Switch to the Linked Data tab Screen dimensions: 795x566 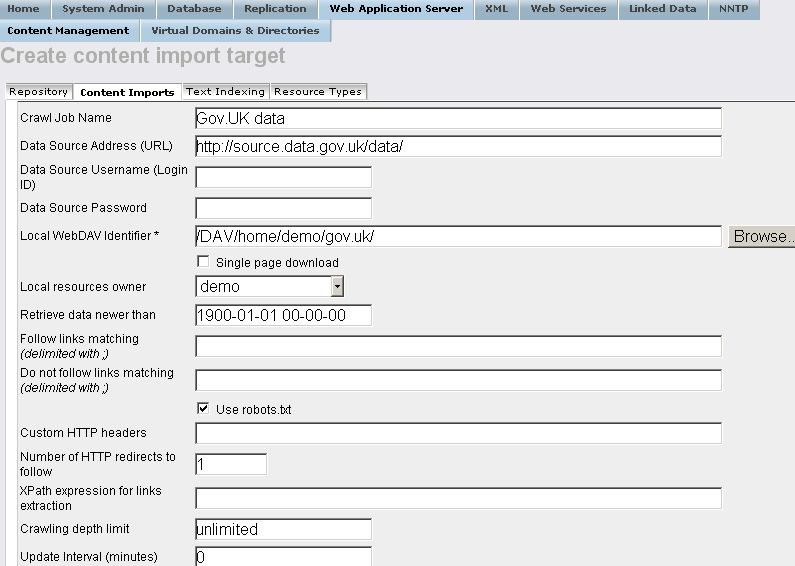662,9
